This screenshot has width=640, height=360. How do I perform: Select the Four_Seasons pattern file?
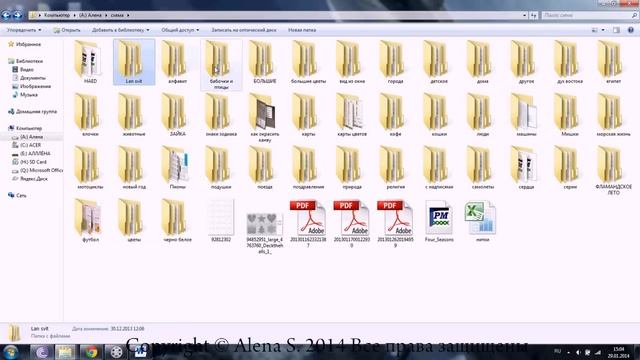click(439, 221)
